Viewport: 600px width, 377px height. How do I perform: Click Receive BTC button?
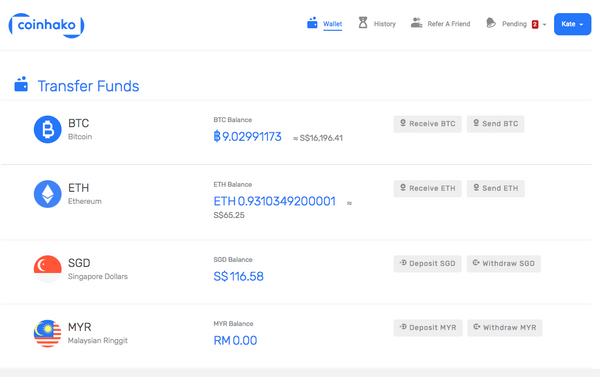tap(427, 124)
